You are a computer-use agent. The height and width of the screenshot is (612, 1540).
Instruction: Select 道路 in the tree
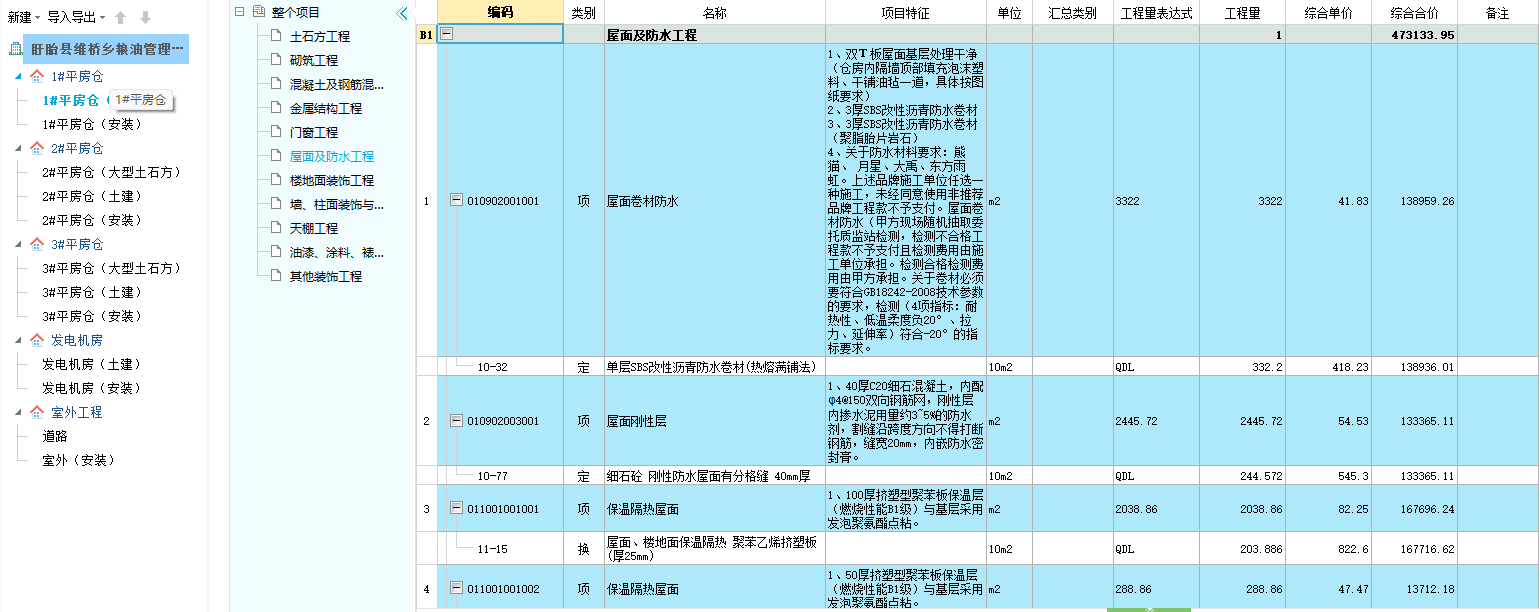coord(55,436)
